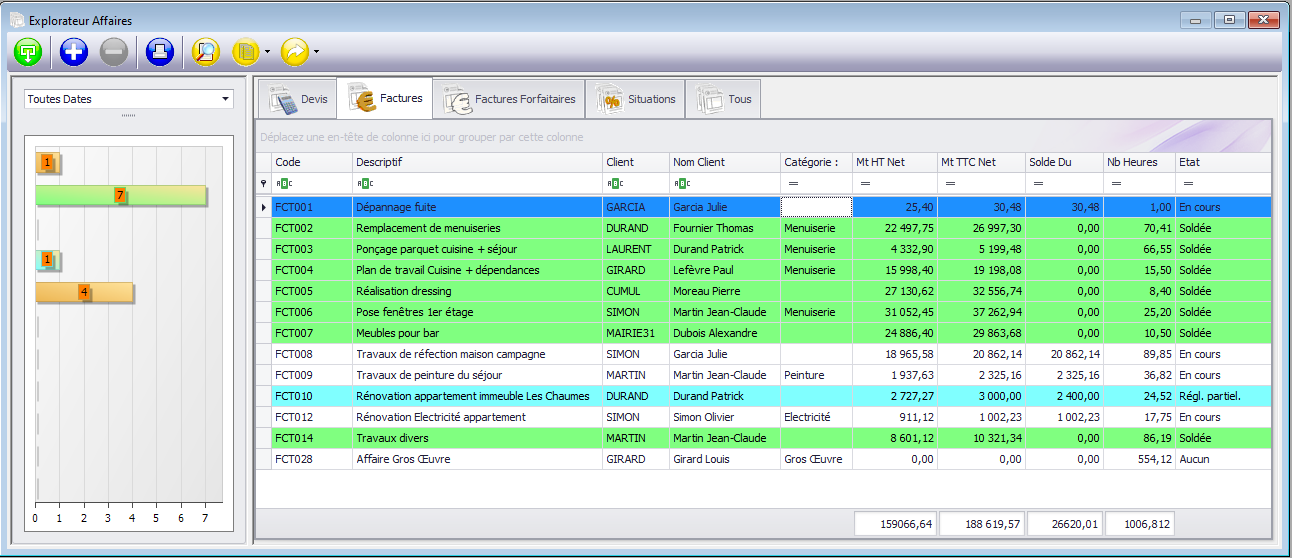Viewport: 1292px width, 558px height.
Task: Select Travaux de réfection maison campagne row
Action: [x=763, y=354]
